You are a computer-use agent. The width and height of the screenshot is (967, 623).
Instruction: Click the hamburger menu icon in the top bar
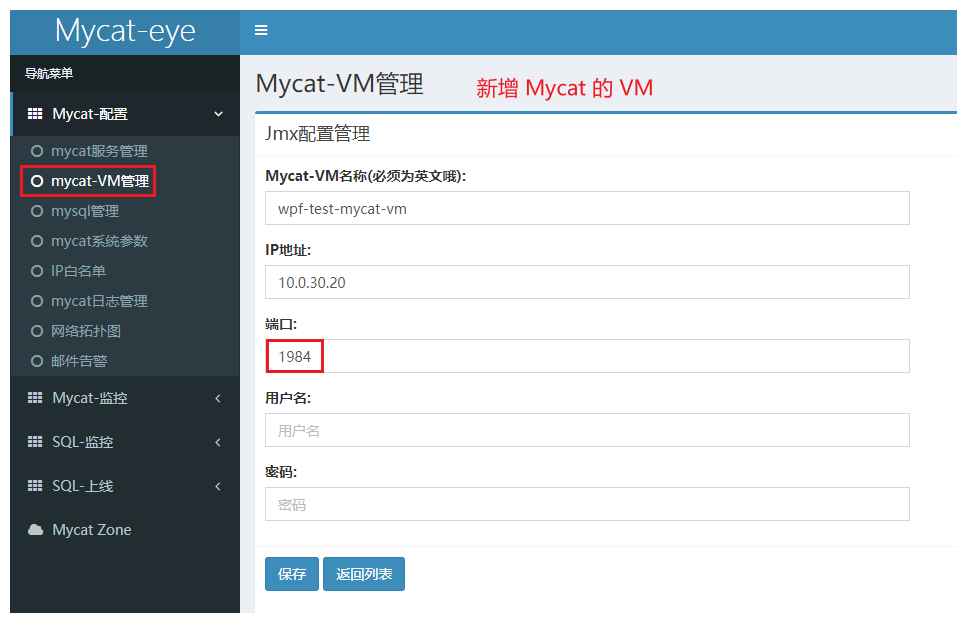(x=261, y=31)
